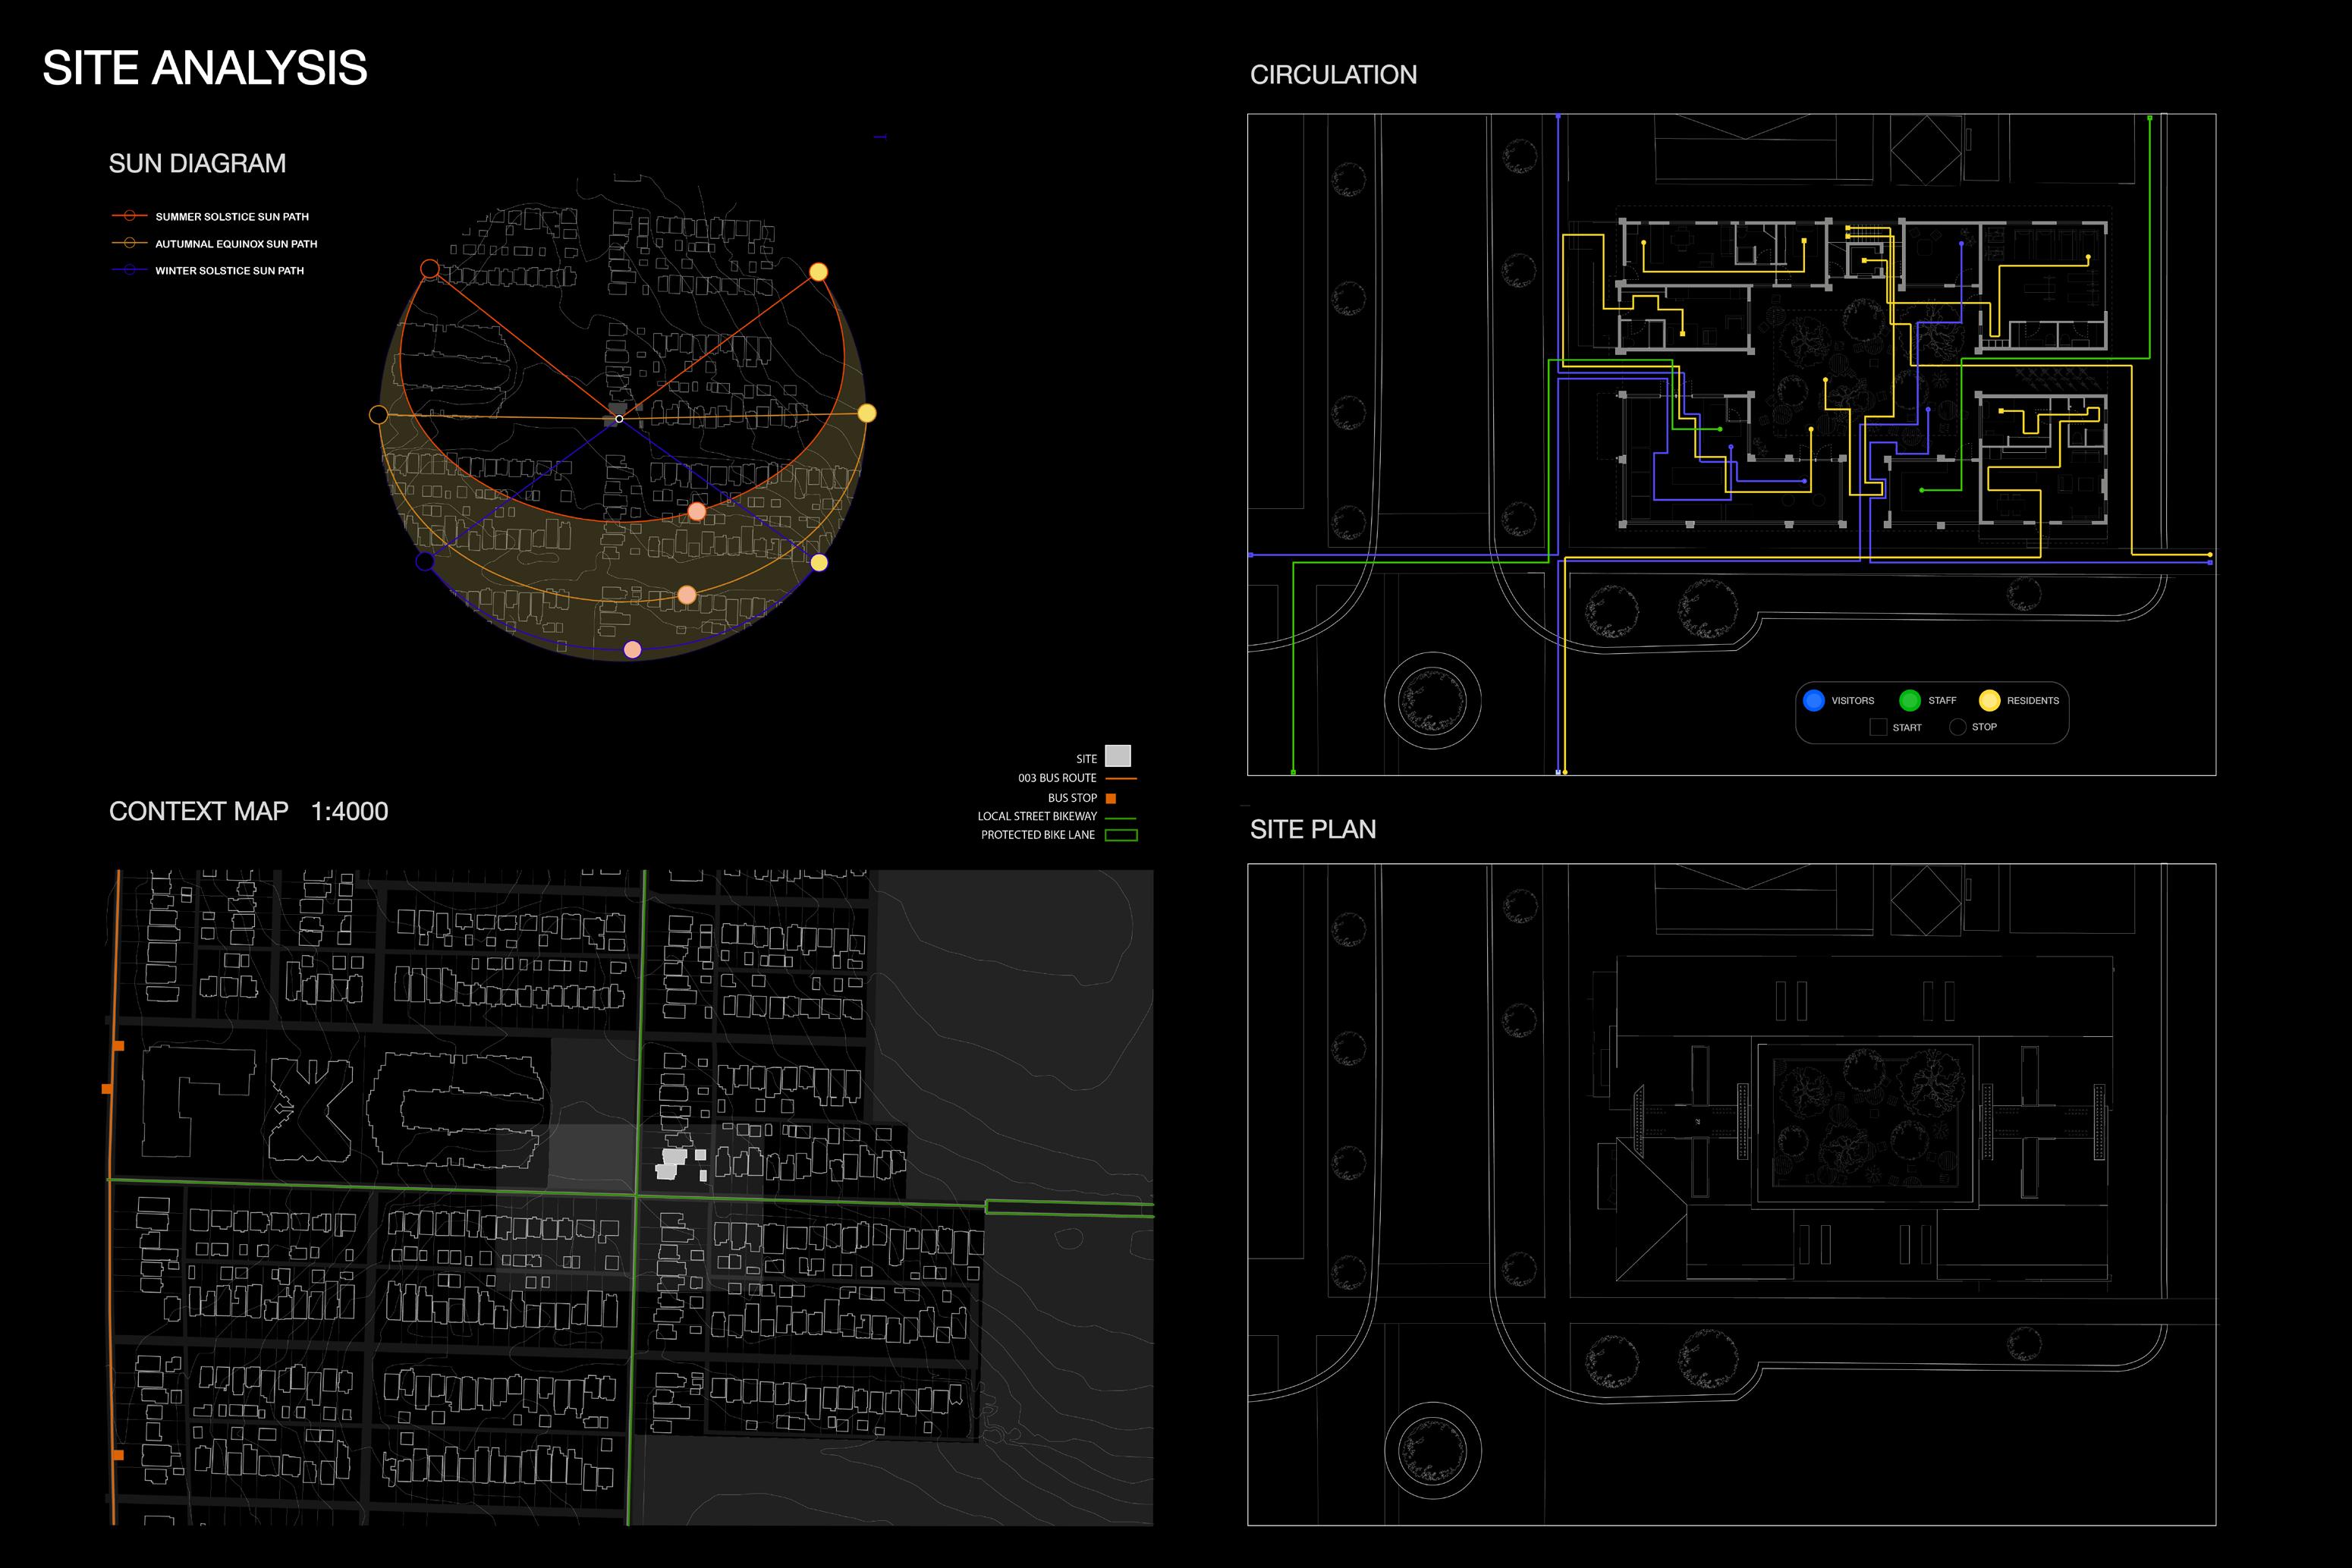
Task: Click the yellow Residents legend circle
Action: point(1989,700)
